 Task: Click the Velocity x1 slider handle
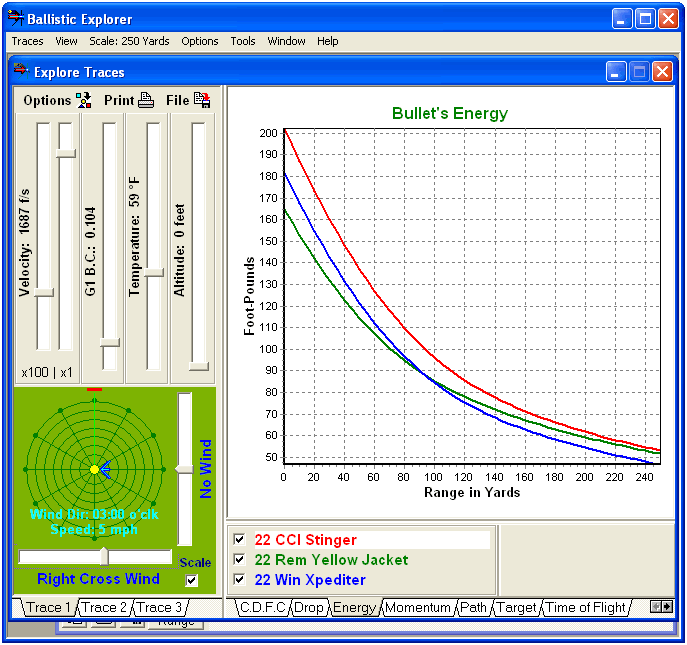[66, 153]
